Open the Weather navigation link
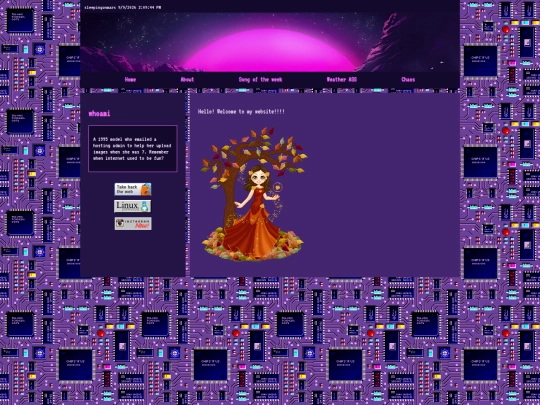This screenshot has width=540, height=405. (x=342, y=80)
